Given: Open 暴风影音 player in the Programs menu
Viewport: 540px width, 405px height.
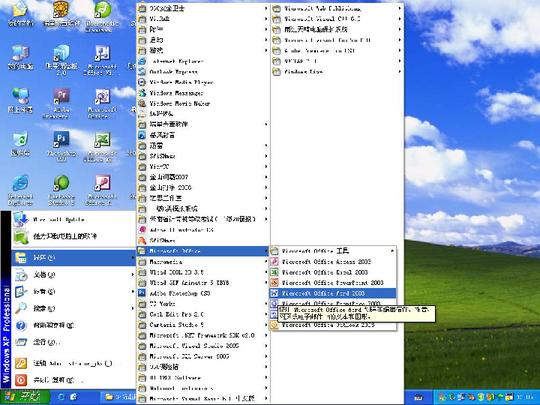Looking at the screenshot, I should [x=203, y=135].
